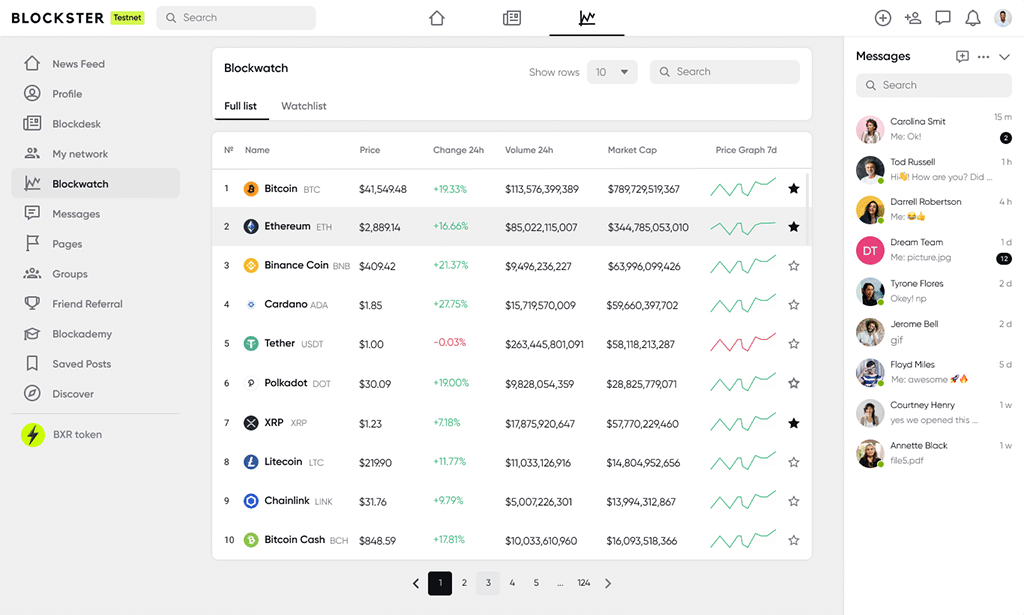Go to page 3 in pagination

coord(488,583)
